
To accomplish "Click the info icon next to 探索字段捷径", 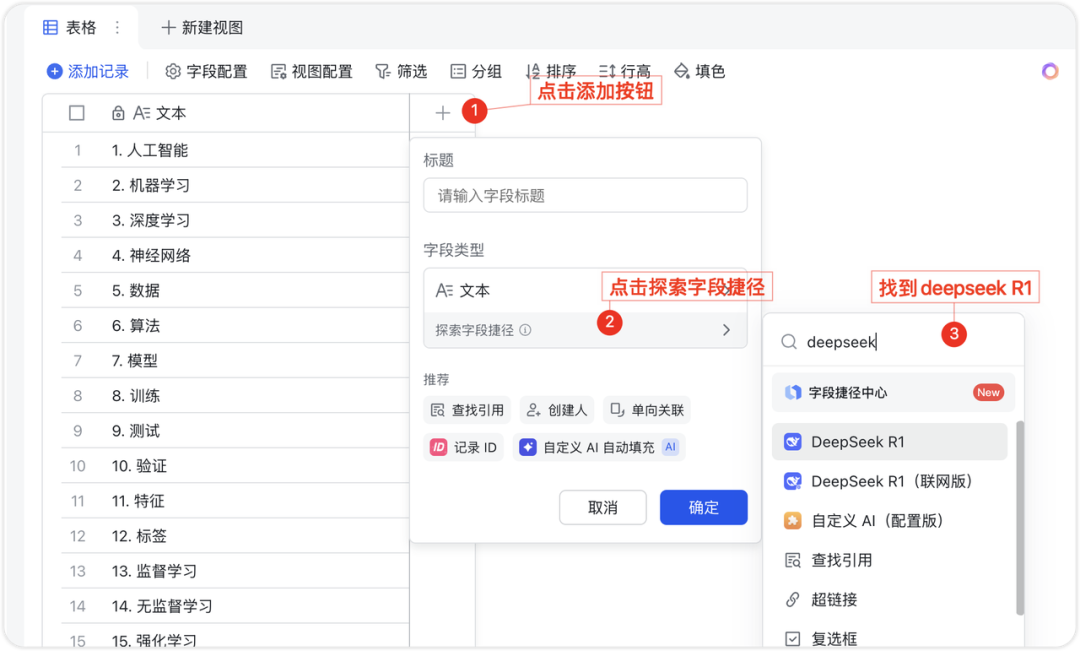I will [526, 330].
